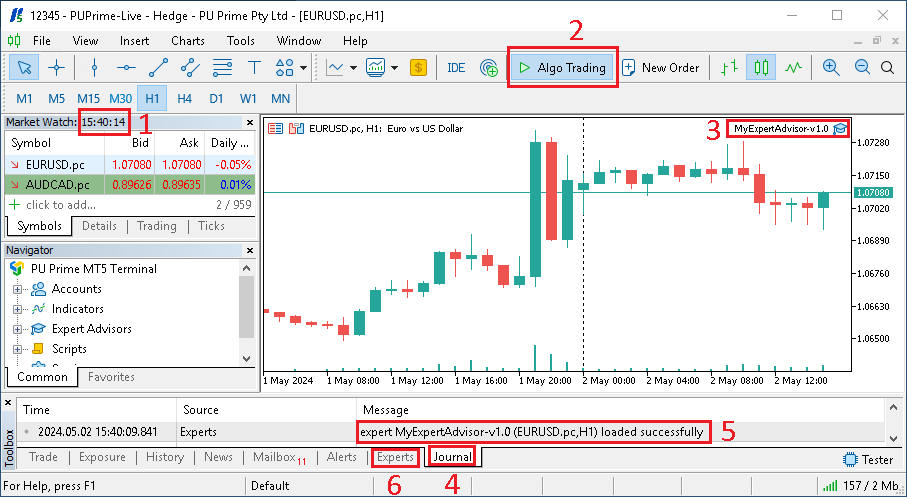Activate the crosshair tool

coord(57,68)
